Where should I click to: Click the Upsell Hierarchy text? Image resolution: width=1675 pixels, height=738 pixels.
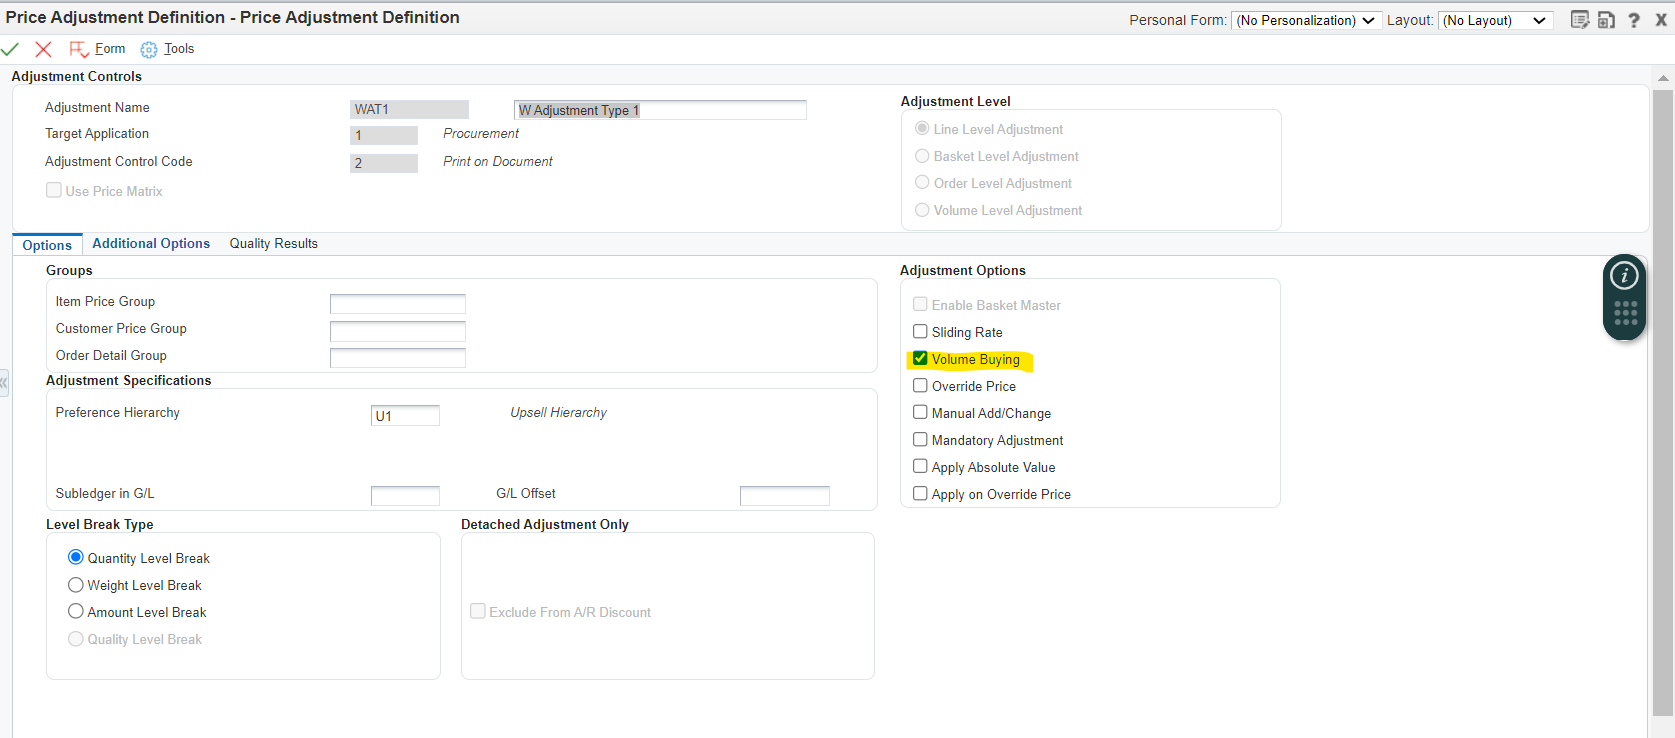(x=558, y=412)
